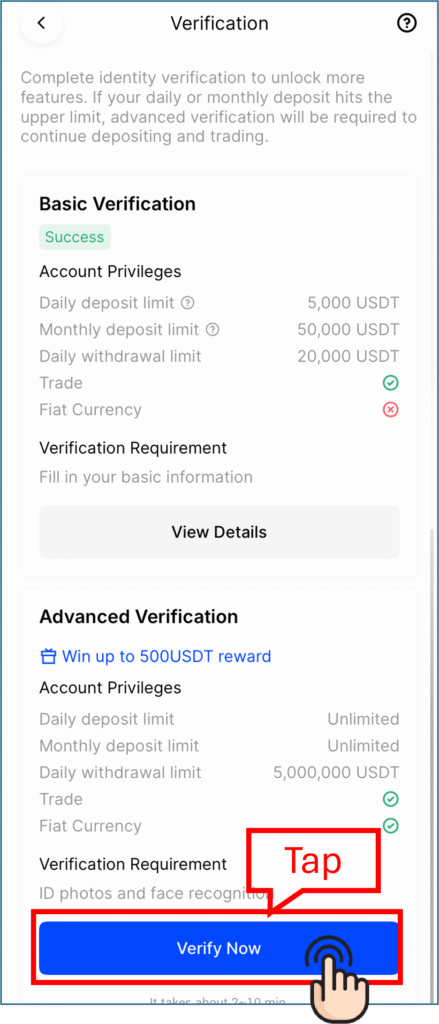Tap green check for Basic Trade
The width and height of the screenshot is (439, 1024).
click(x=391, y=383)
